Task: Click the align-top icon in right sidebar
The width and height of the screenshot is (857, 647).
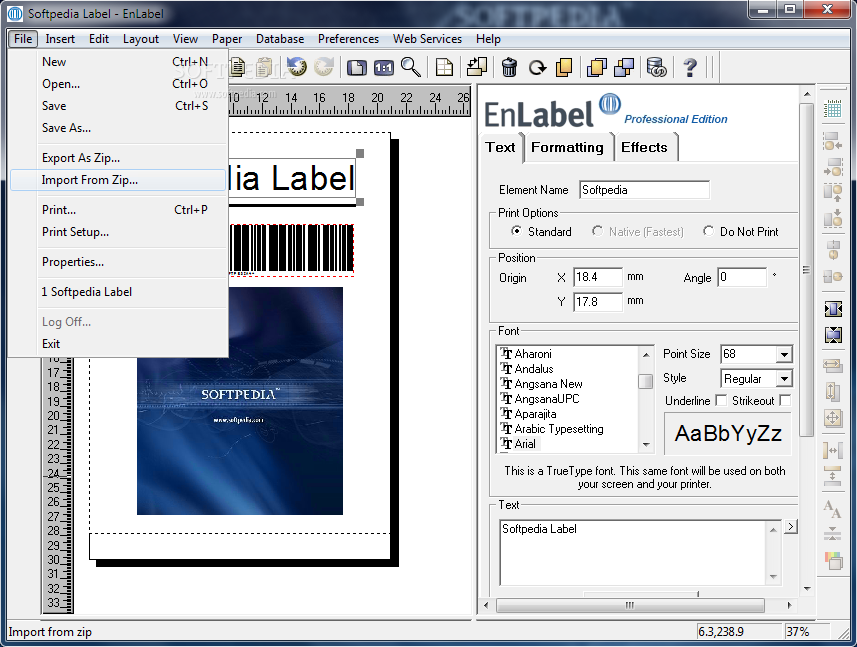Action: coord(833,193)
